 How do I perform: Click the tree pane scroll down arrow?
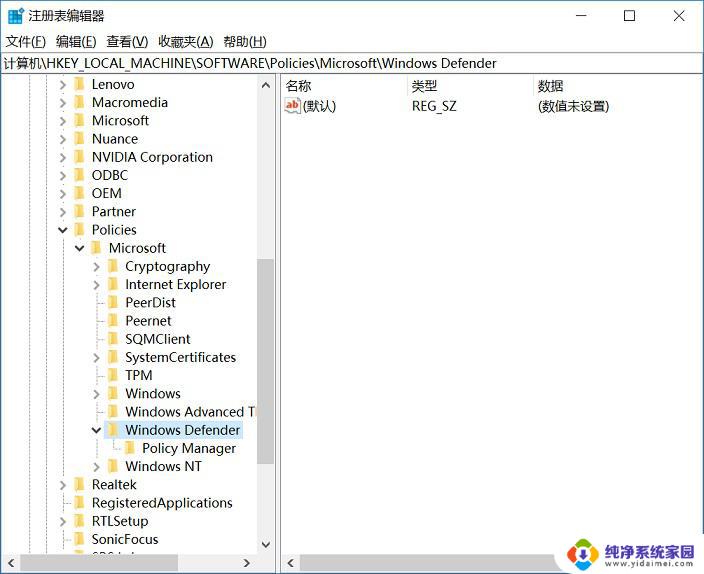266,544
